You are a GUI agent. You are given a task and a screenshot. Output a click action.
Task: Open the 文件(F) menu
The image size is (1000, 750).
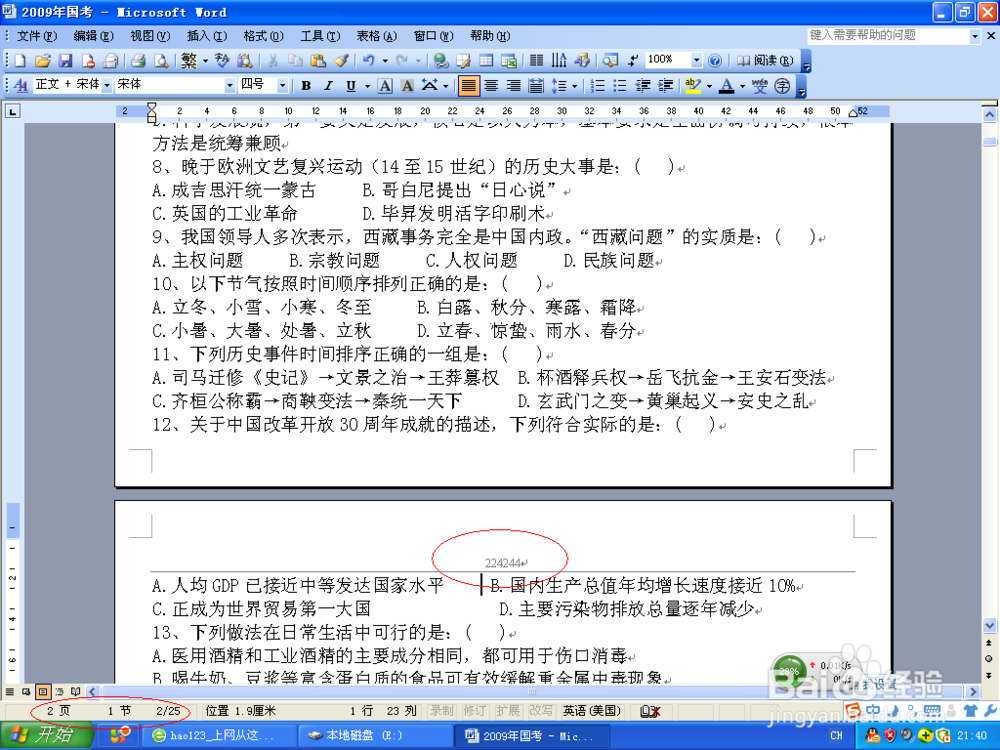coord(36,36)
